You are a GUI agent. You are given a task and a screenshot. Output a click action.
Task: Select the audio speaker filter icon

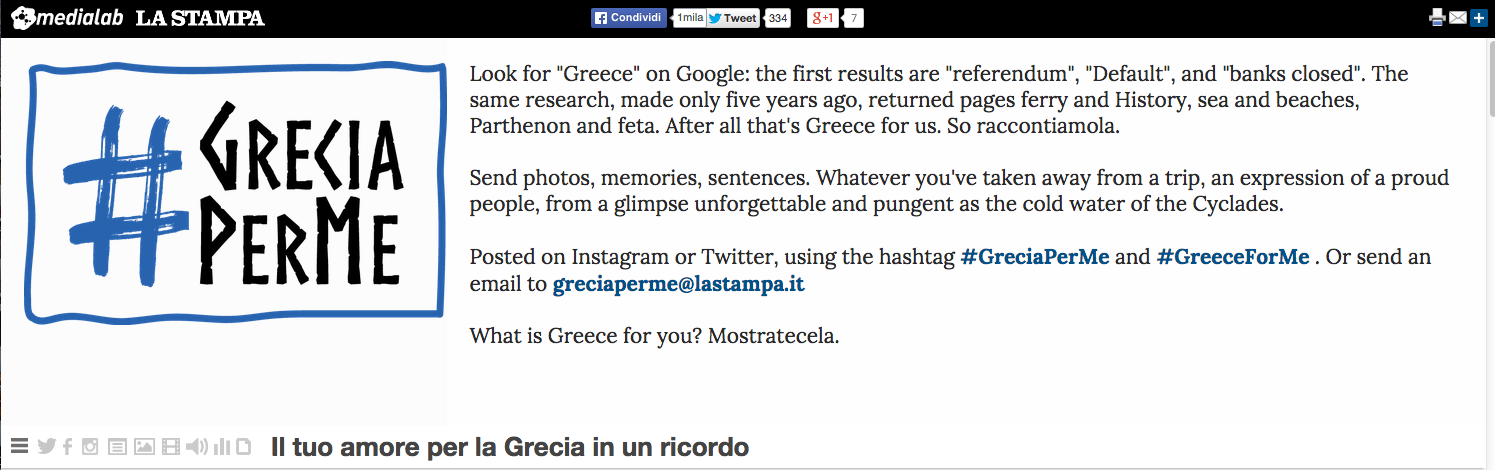click(x=197, y=447)
